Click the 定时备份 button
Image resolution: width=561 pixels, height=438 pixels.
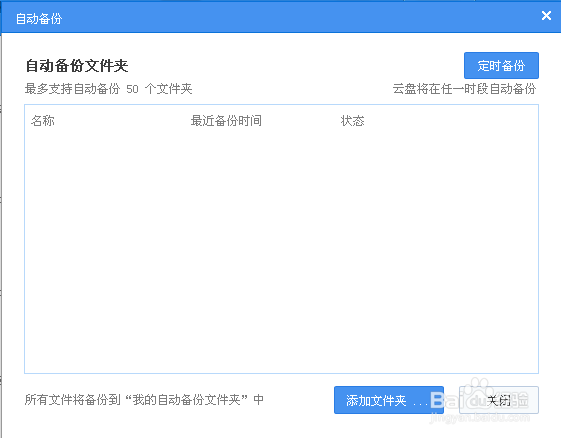(501, 65)
